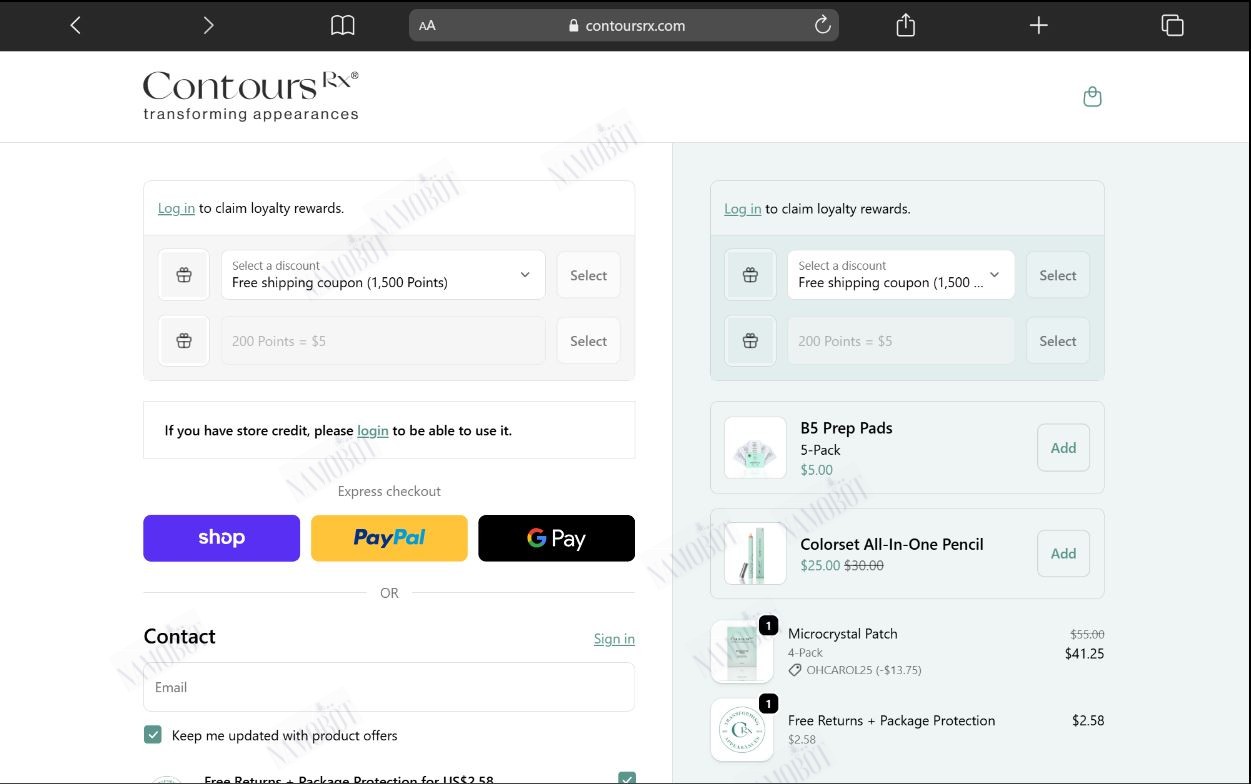Go back with the browser back arrow
Viewport: 1251px width, 784px height.
coord(76,25)
